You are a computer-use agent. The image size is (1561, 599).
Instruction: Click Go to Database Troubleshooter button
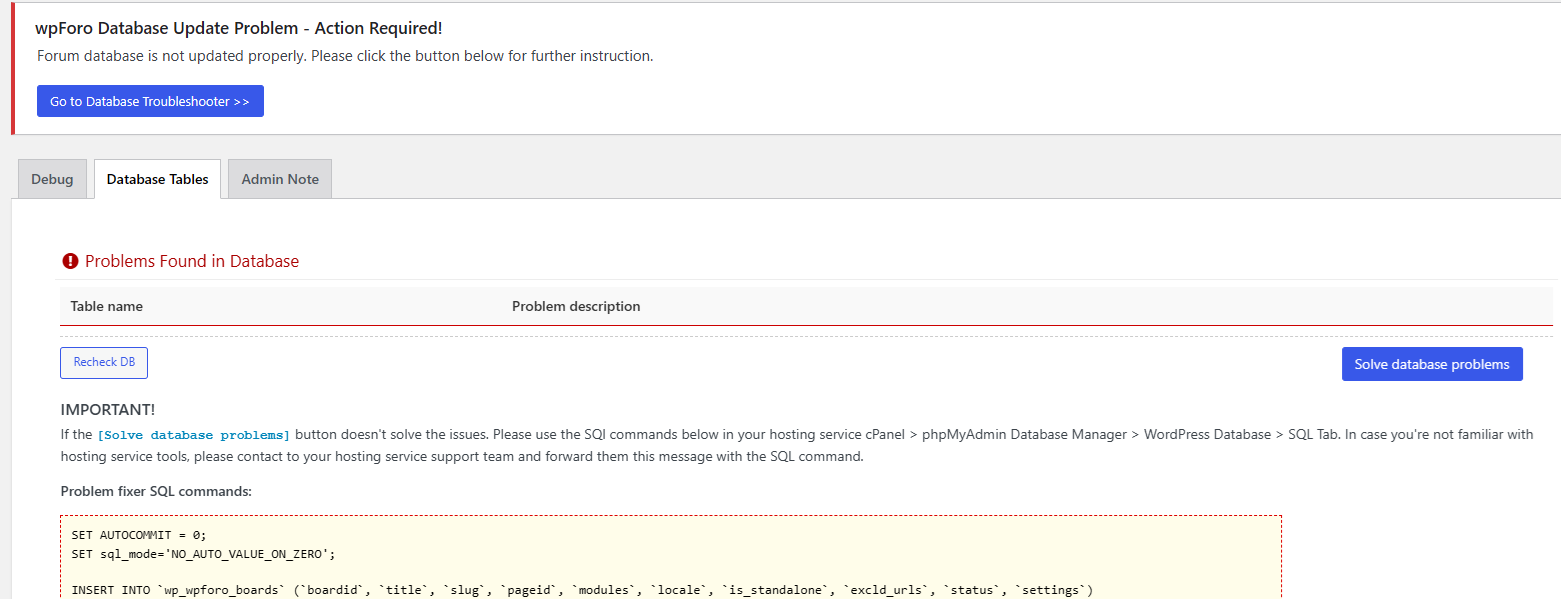click(x=150, y=101)
